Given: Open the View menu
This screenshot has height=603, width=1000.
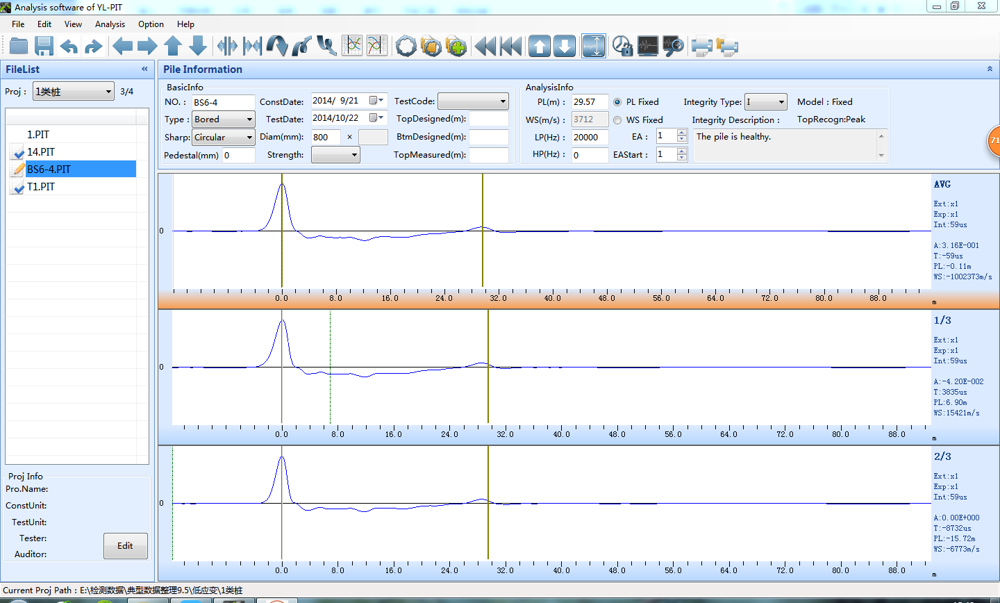Looking at the screenshot, I should coord(73,24).
